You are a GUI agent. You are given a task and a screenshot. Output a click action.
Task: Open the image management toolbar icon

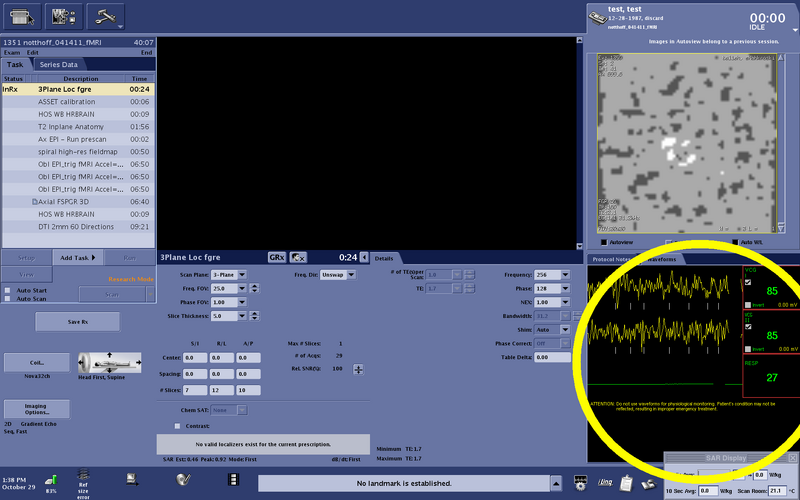click(64, 17)
